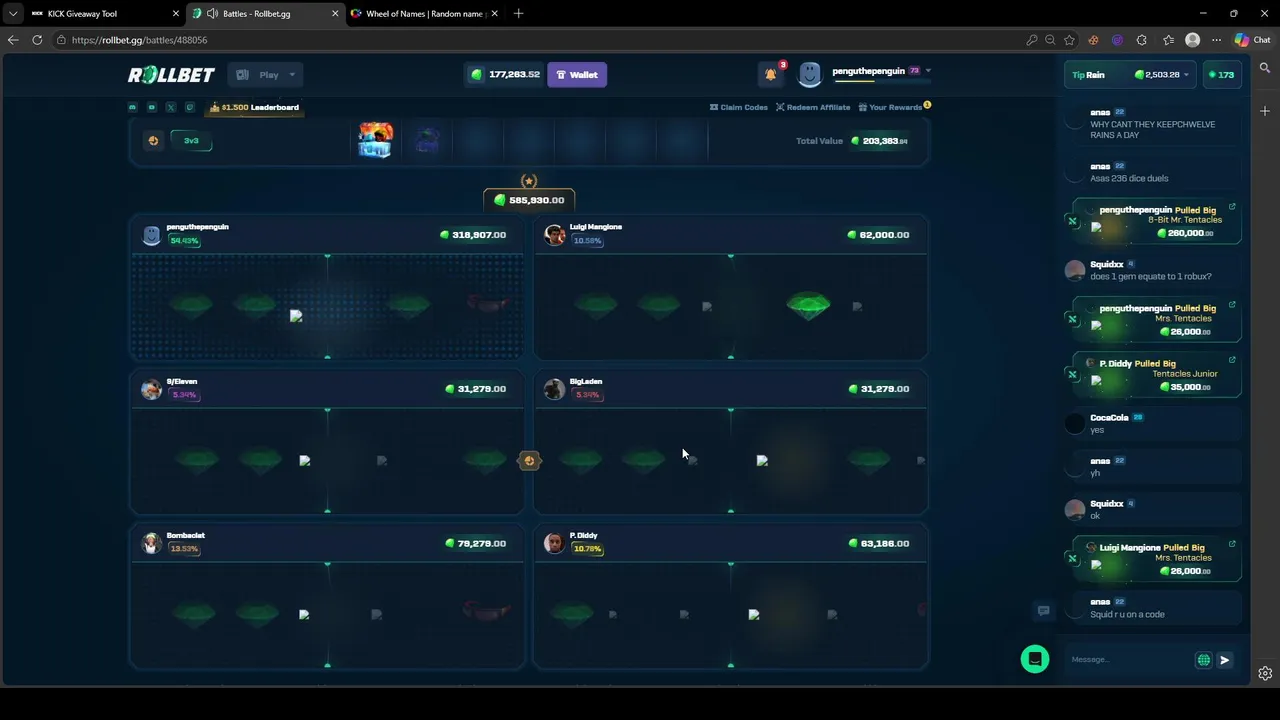Click the green balance gem icon

[x=476, y=75]
